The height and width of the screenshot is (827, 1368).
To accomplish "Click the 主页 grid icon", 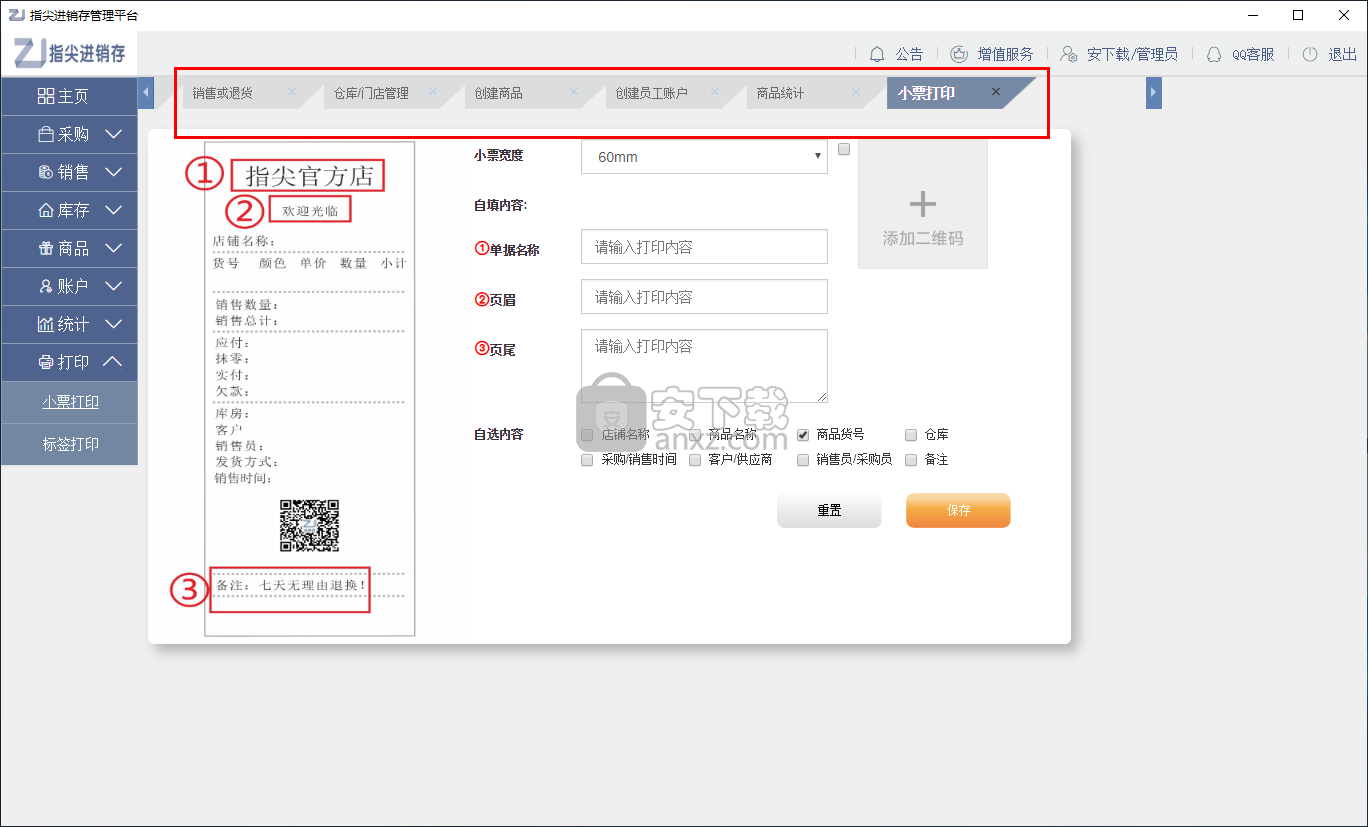I will 46,96.
